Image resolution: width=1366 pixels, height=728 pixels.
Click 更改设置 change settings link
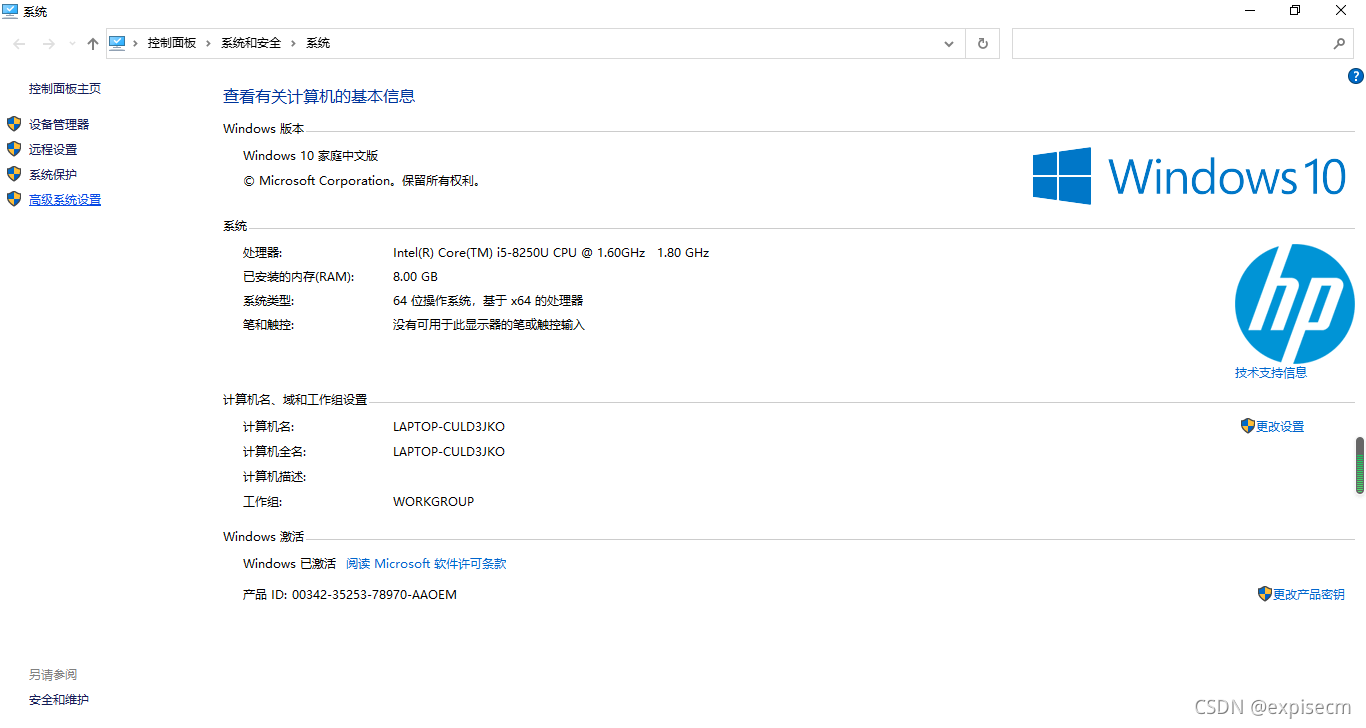[x=1280, y=426]
